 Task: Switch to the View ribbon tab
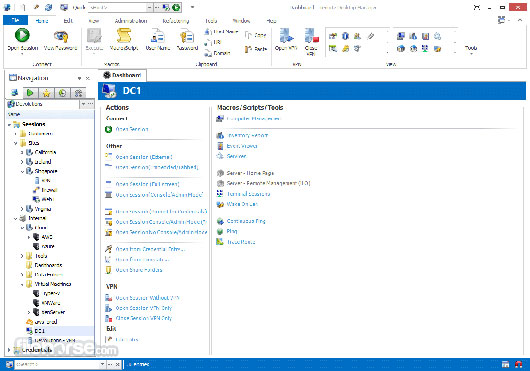click(94, 21)
